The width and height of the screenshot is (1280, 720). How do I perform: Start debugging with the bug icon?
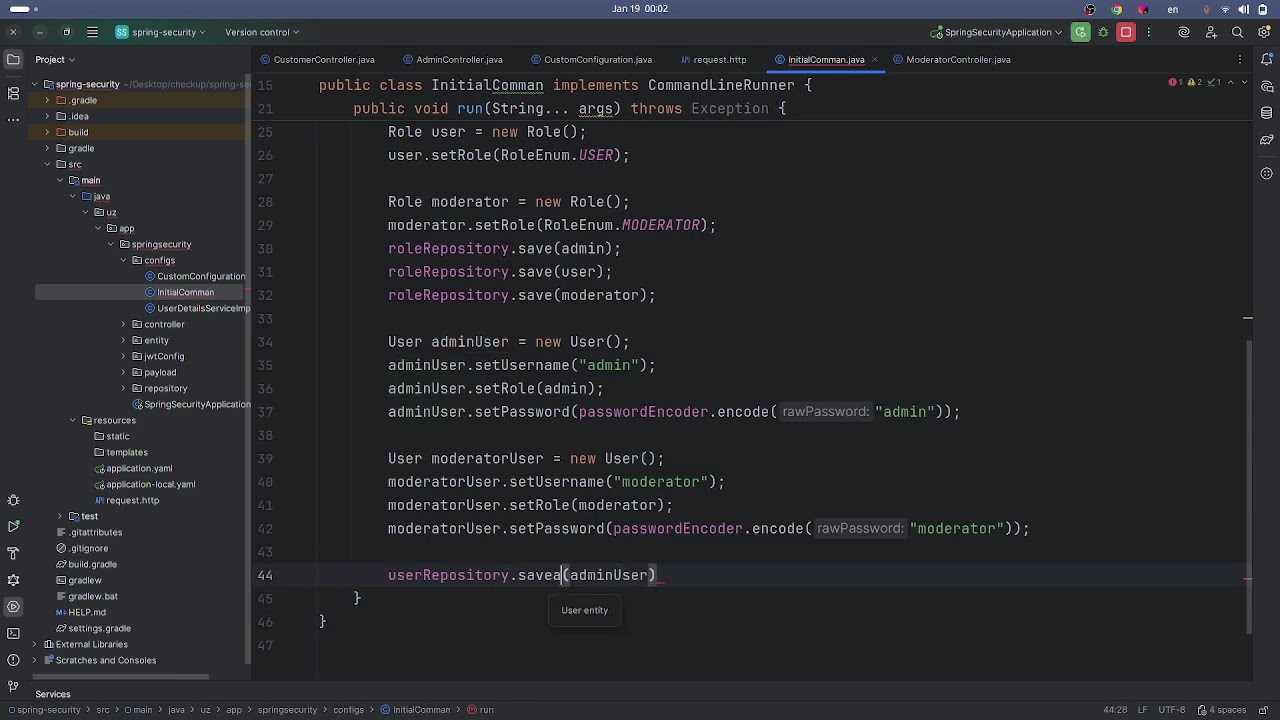[1103, 32]
